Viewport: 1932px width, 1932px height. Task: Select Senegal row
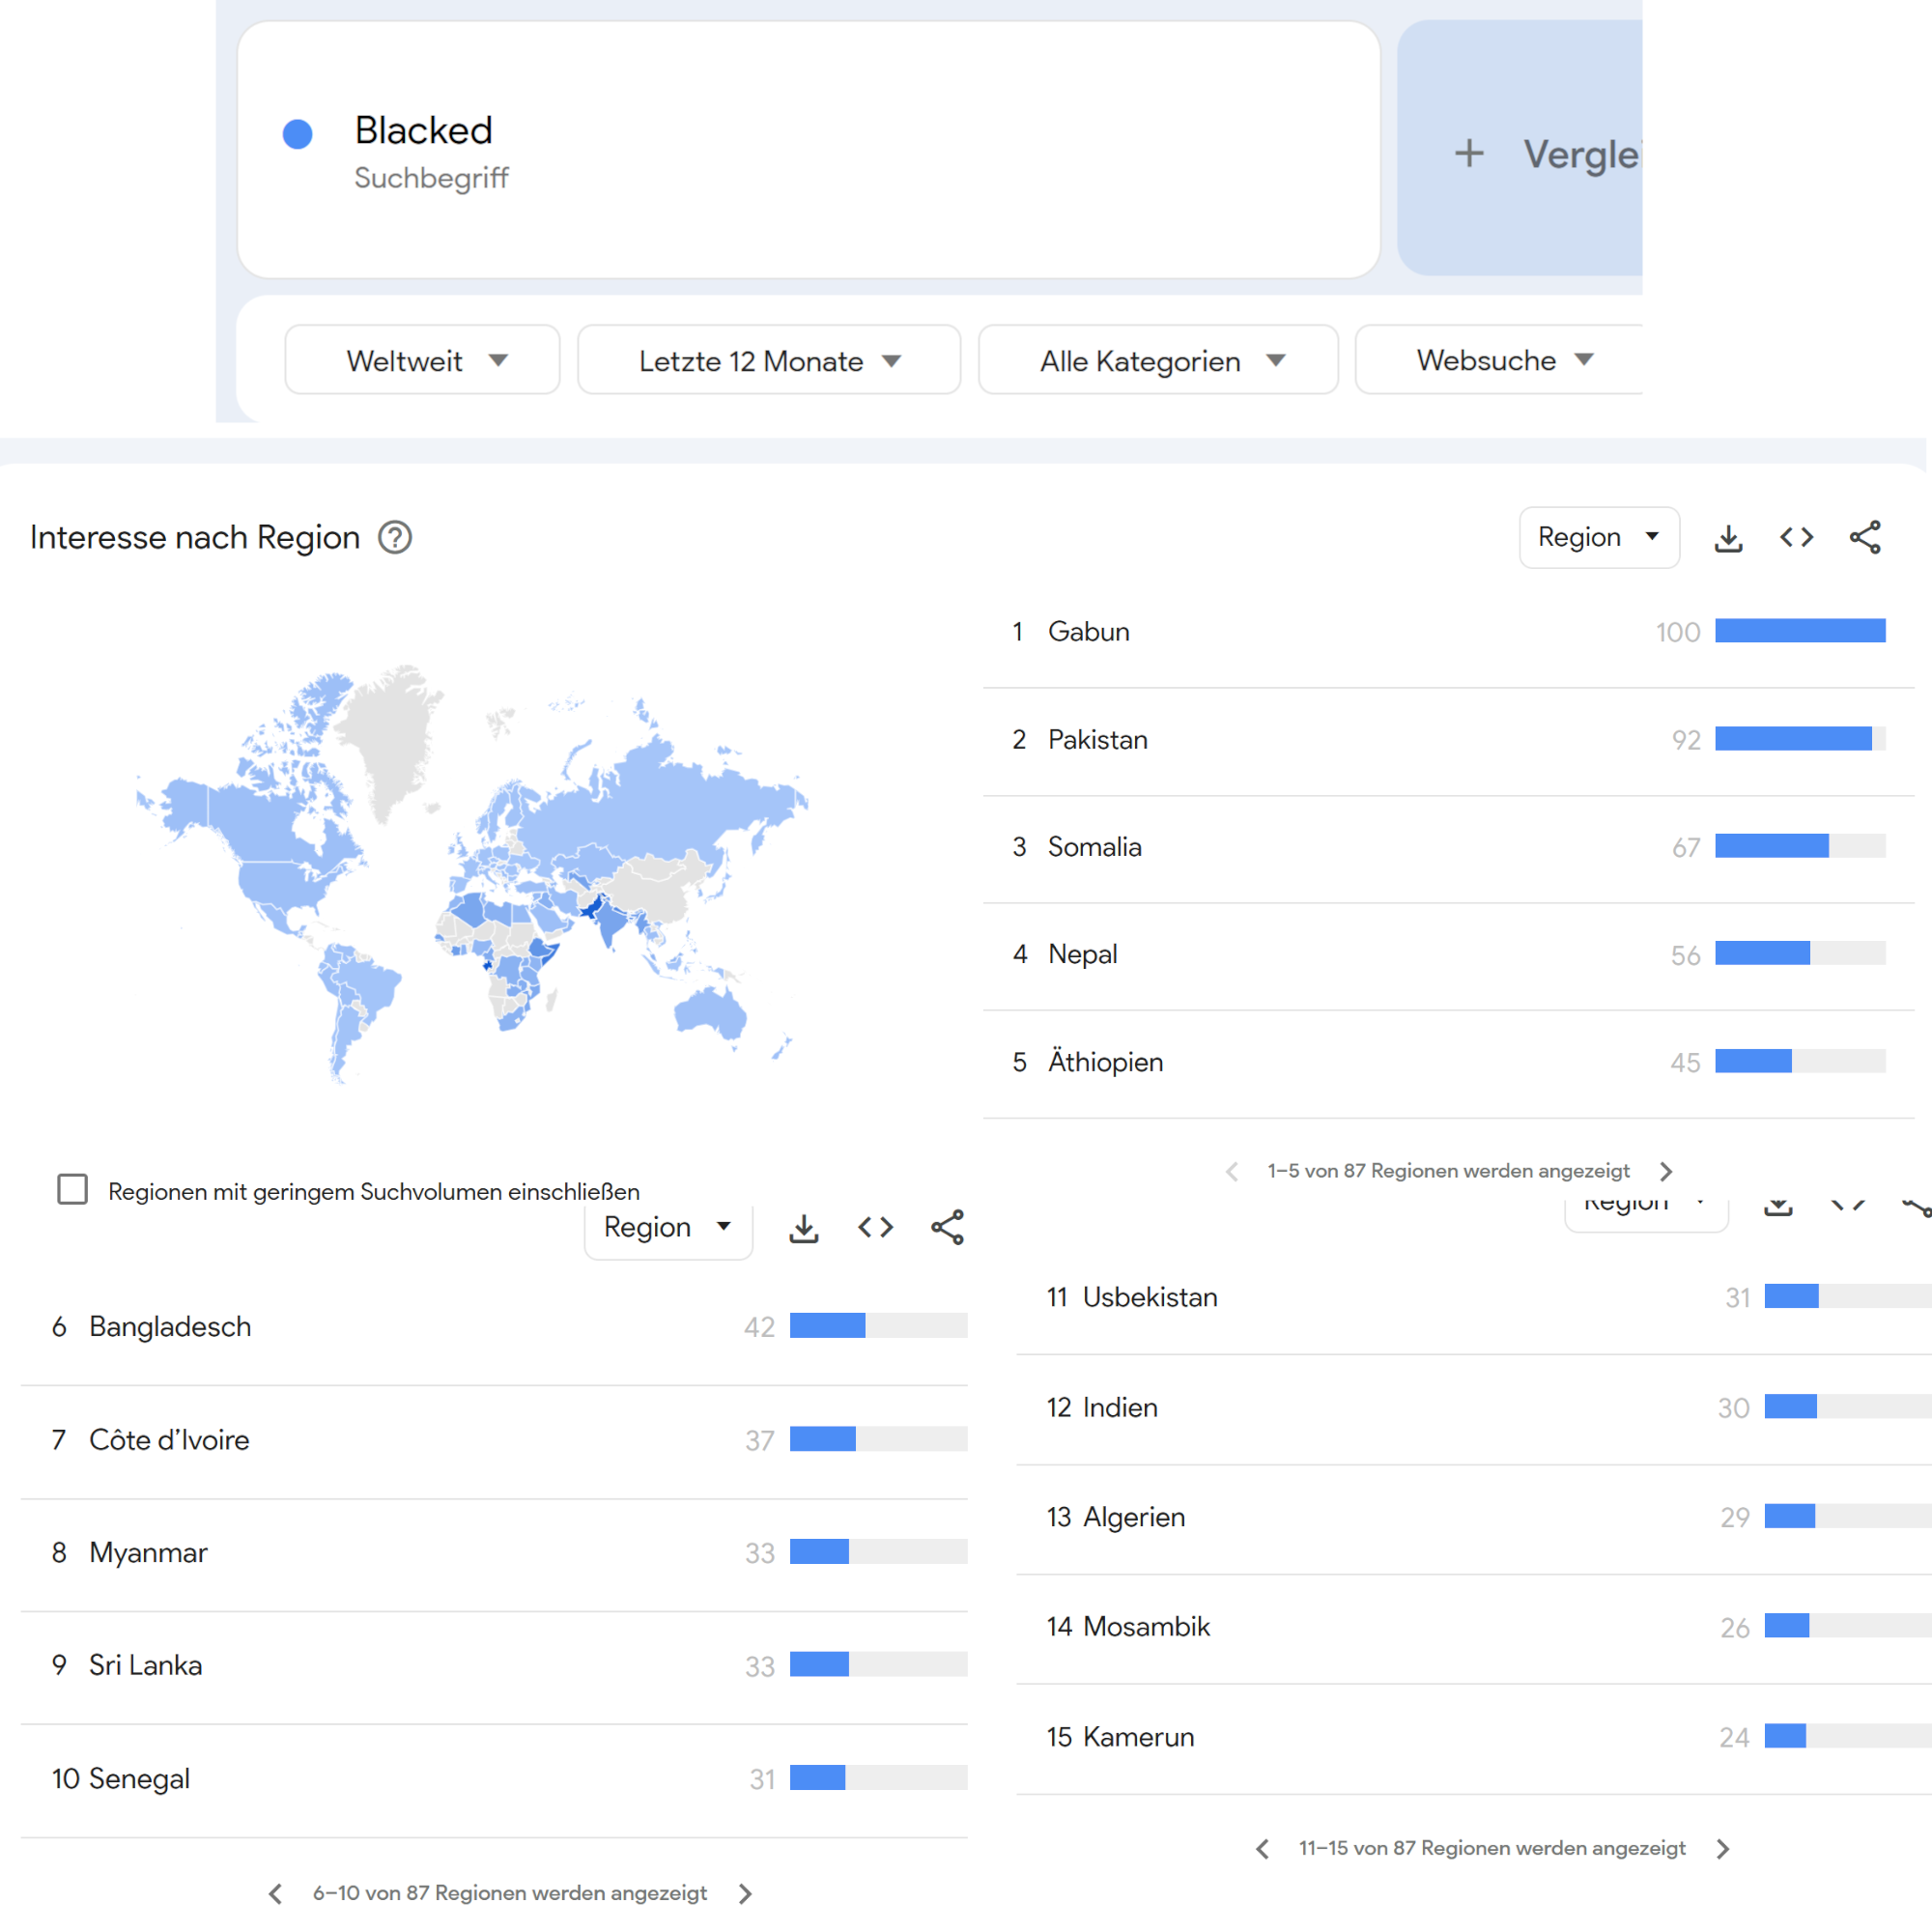[x=494, y=1779]
